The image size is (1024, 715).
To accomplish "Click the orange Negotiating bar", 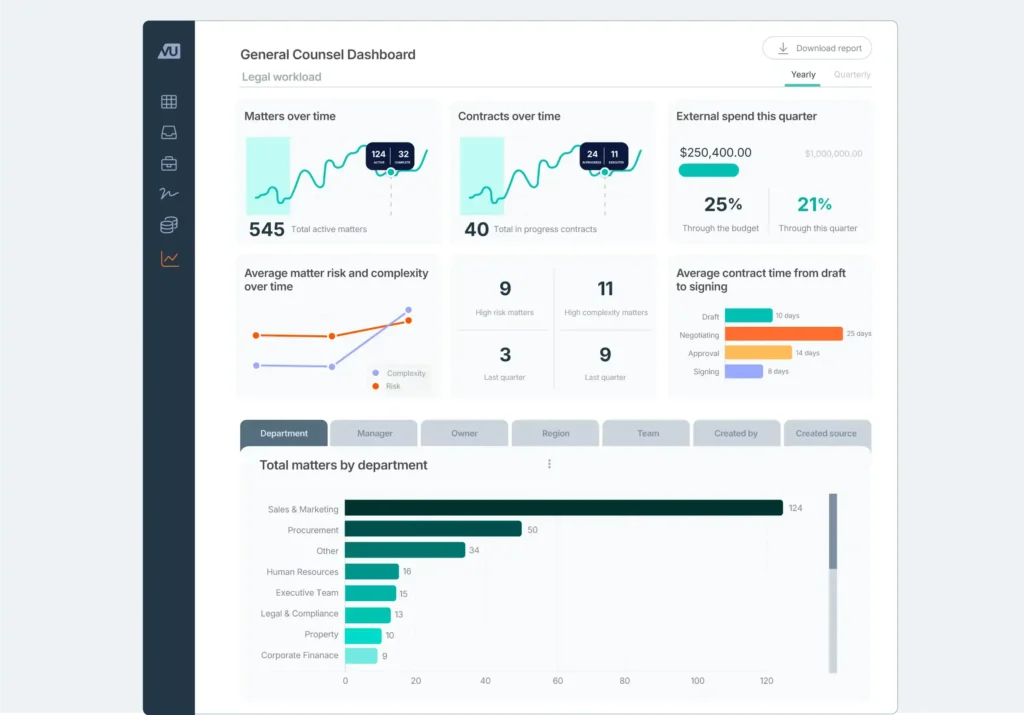I will pyautogui.click(x=783, y=334).
